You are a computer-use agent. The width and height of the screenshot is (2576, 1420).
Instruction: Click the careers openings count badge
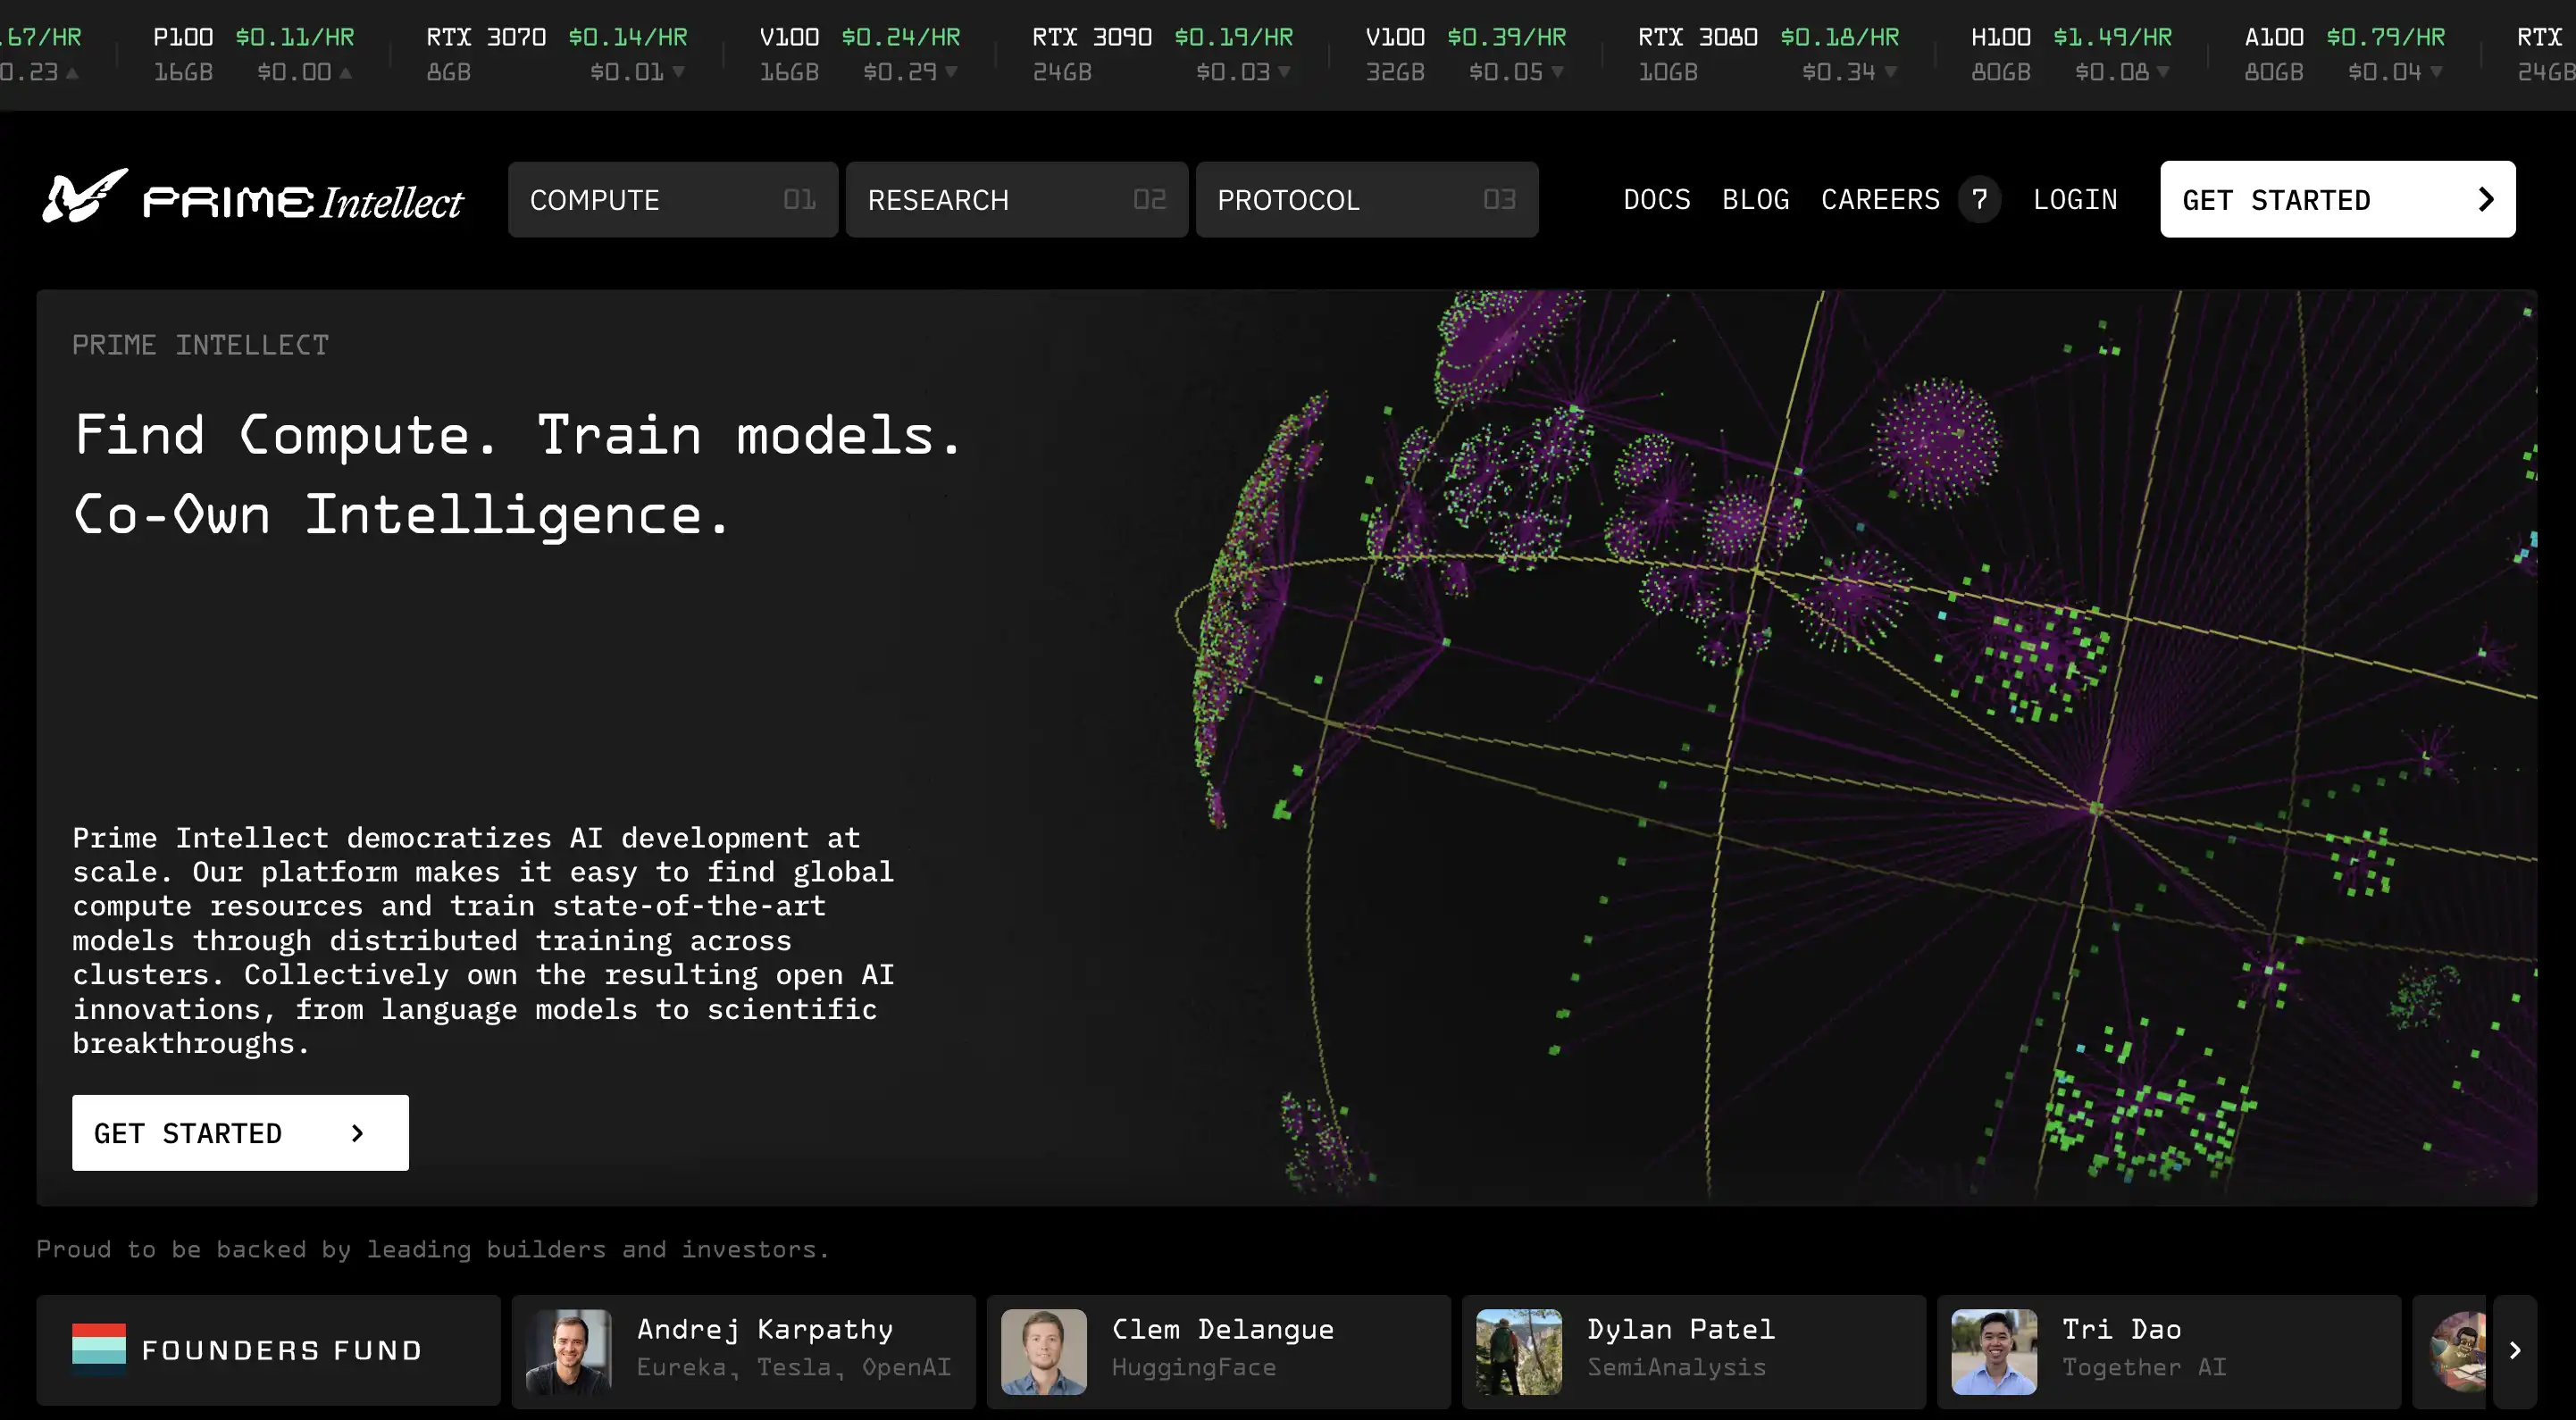[x=1979, y=200]
